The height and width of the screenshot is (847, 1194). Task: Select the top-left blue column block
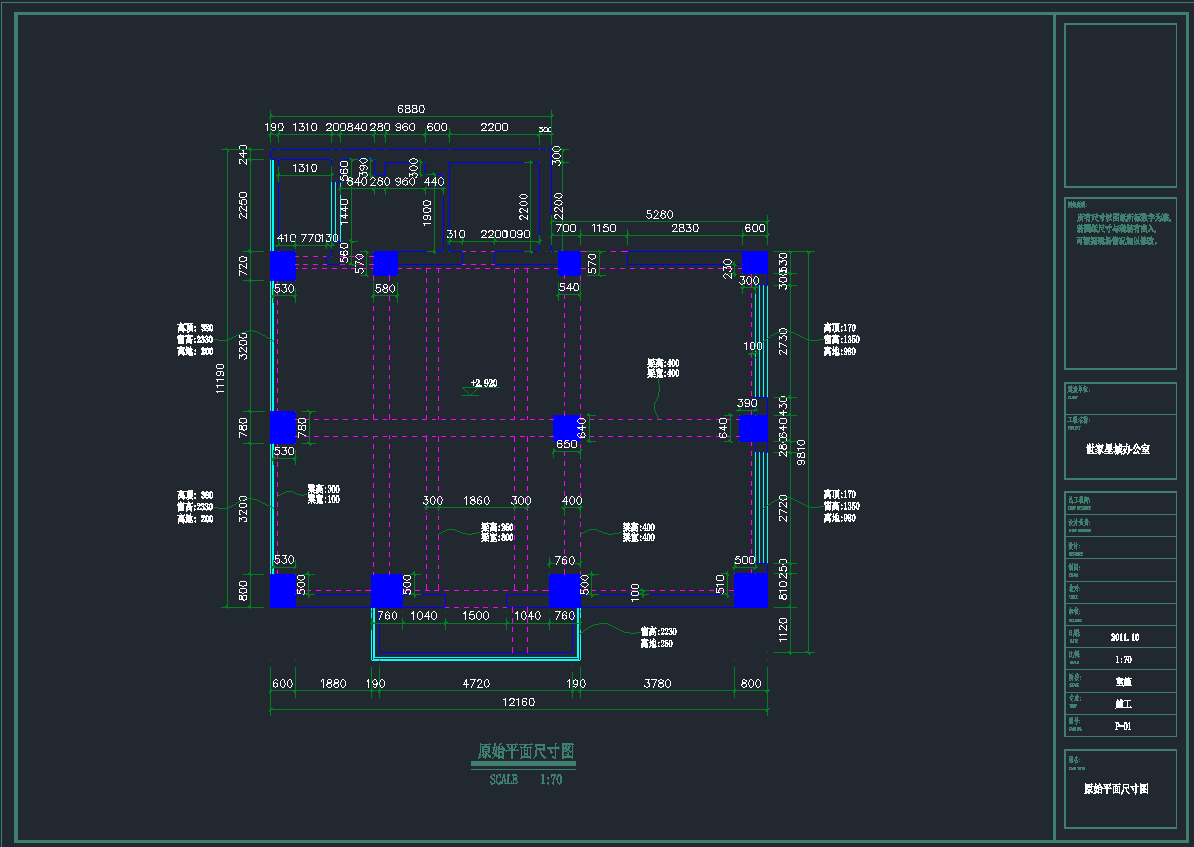[x=282, y=266]
